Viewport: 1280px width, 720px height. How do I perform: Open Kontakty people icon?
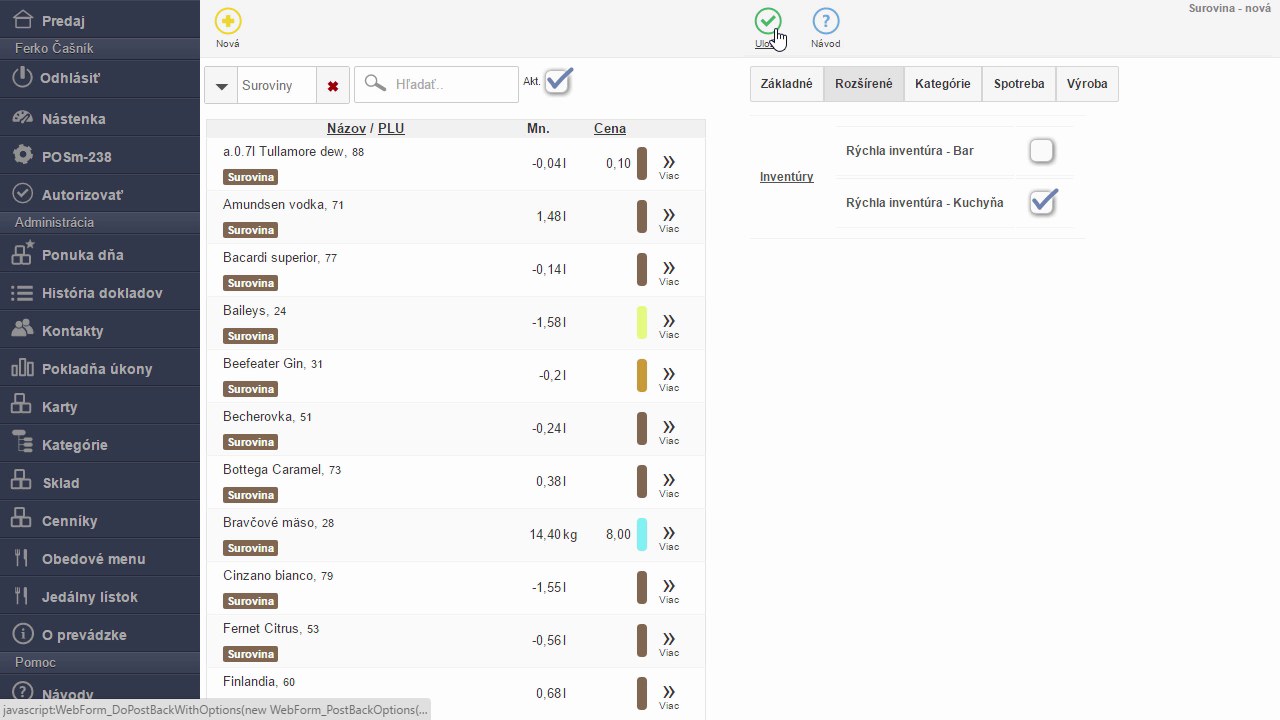[22, 330]
